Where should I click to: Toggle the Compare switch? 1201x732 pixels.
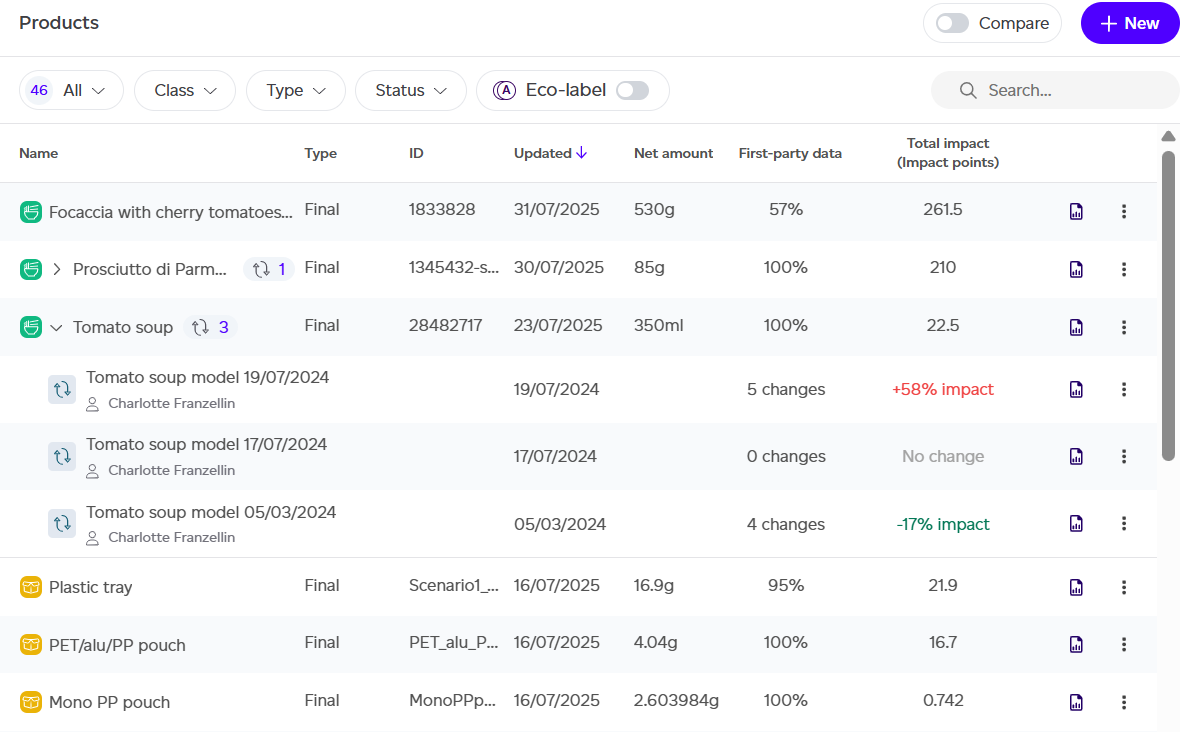point(952,23)
